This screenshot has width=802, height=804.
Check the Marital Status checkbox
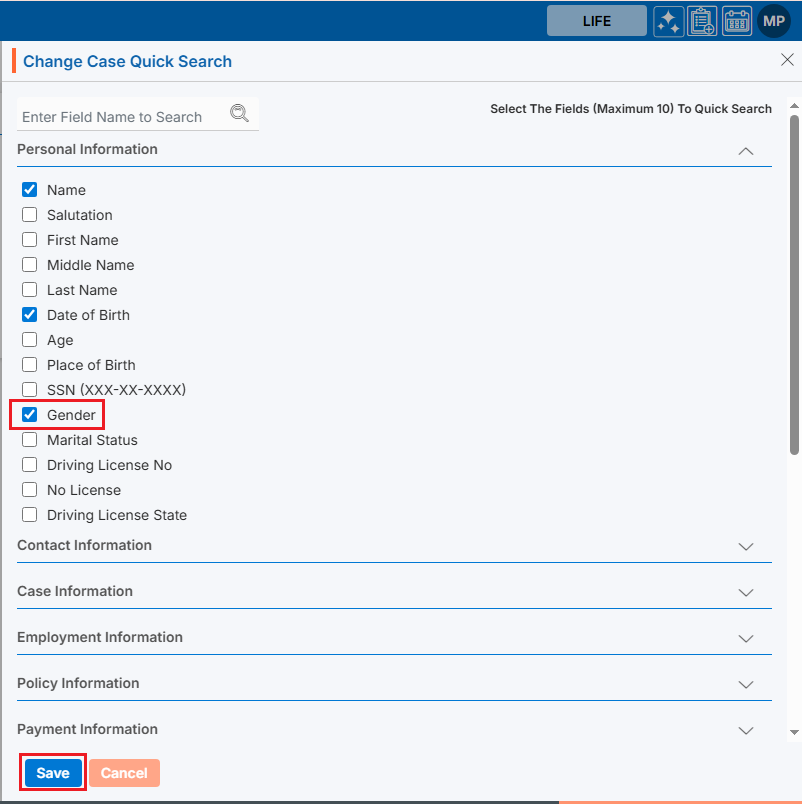click(30, 440)
